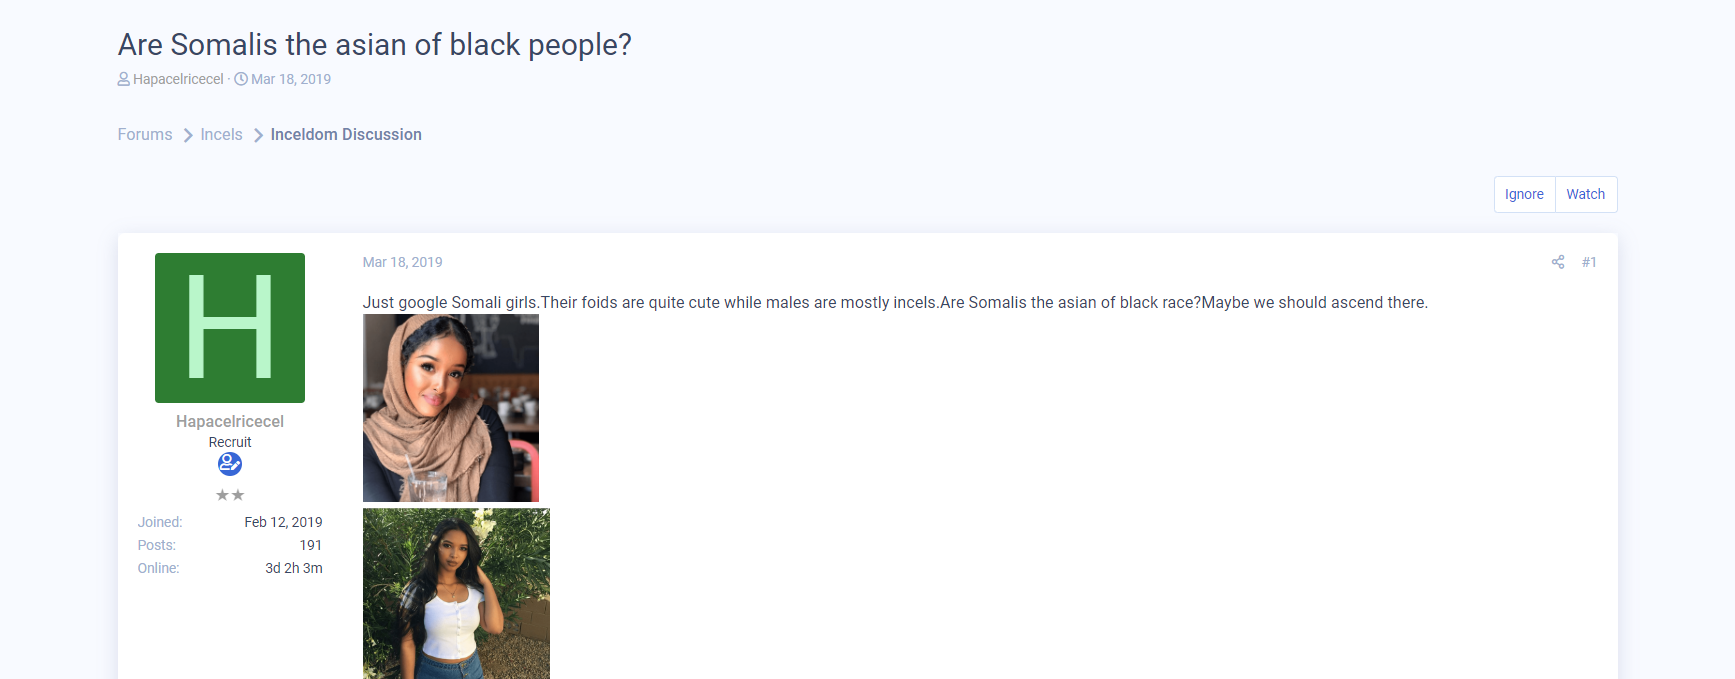This screenshot has height=679, width=1735.
Task: Click the two-star rank icon under the badge
Action: [x=230, y=495]
